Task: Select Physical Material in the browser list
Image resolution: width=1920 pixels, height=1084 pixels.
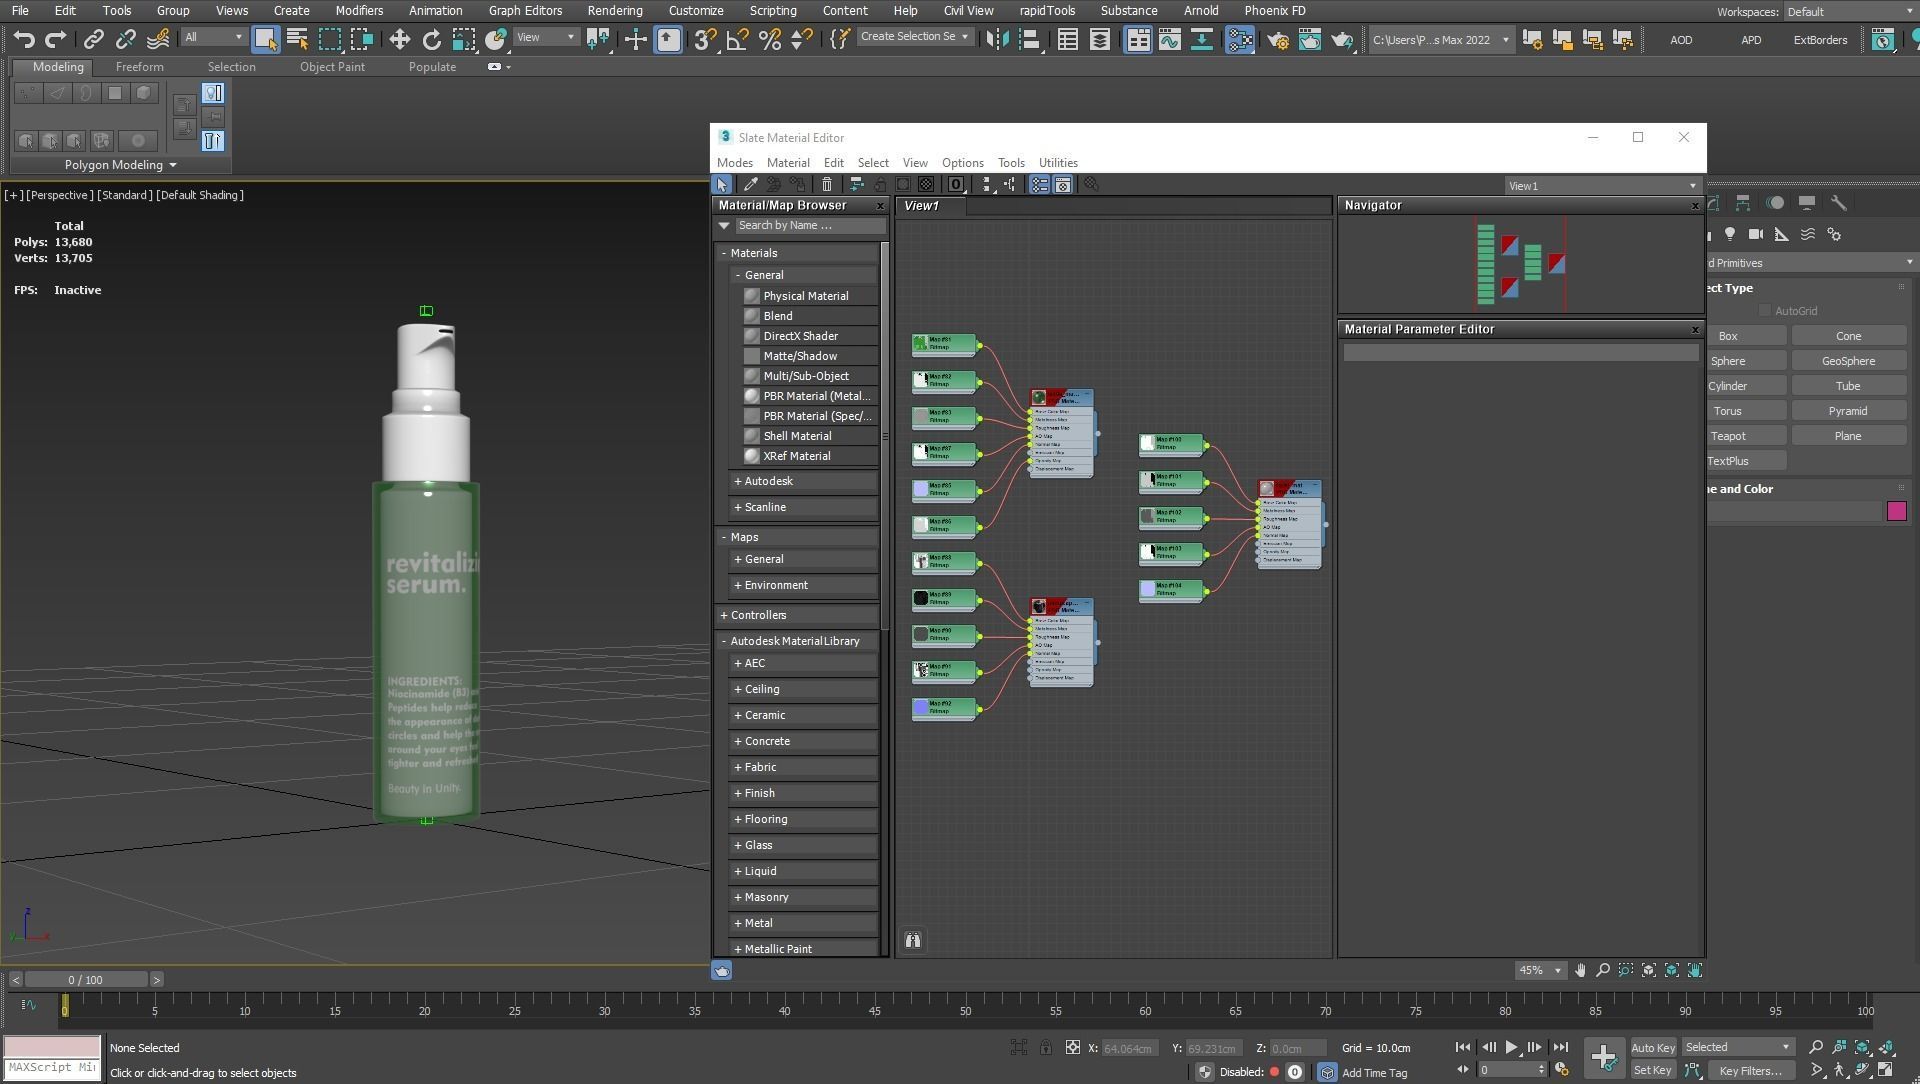Action: (810, 296)
